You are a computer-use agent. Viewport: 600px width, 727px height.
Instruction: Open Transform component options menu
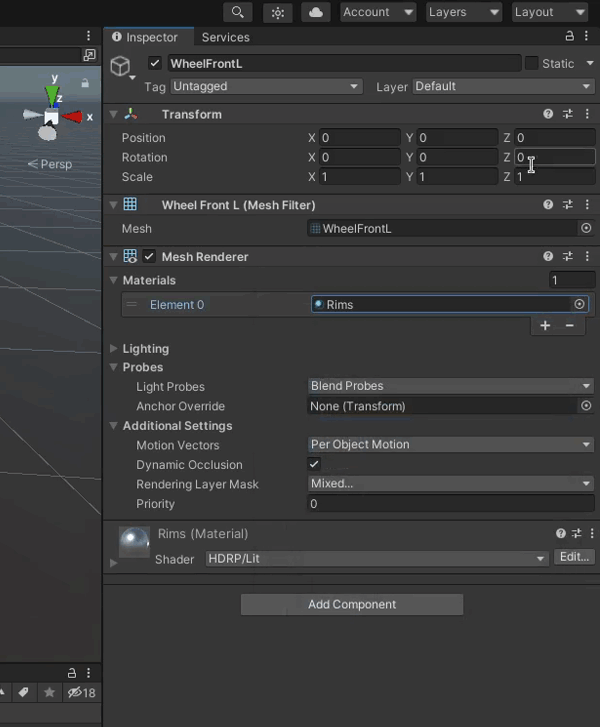click(x=587, y=114)
